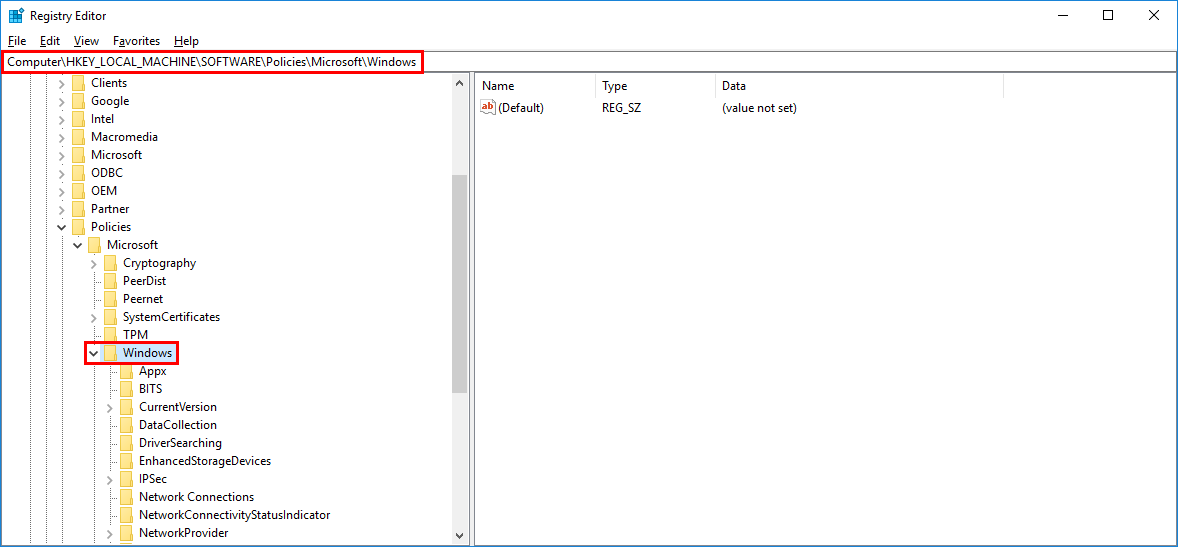
Task: Open the Help menu
Action: pyautogui.click(x=186, y=41)
